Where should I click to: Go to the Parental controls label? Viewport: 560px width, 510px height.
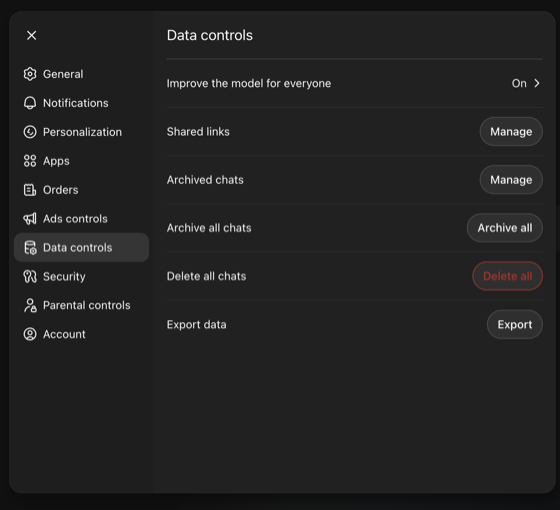point(87,305)
